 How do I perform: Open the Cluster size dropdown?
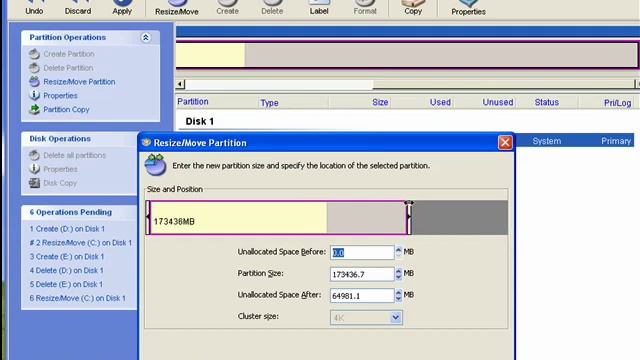(x=395, y=318)
